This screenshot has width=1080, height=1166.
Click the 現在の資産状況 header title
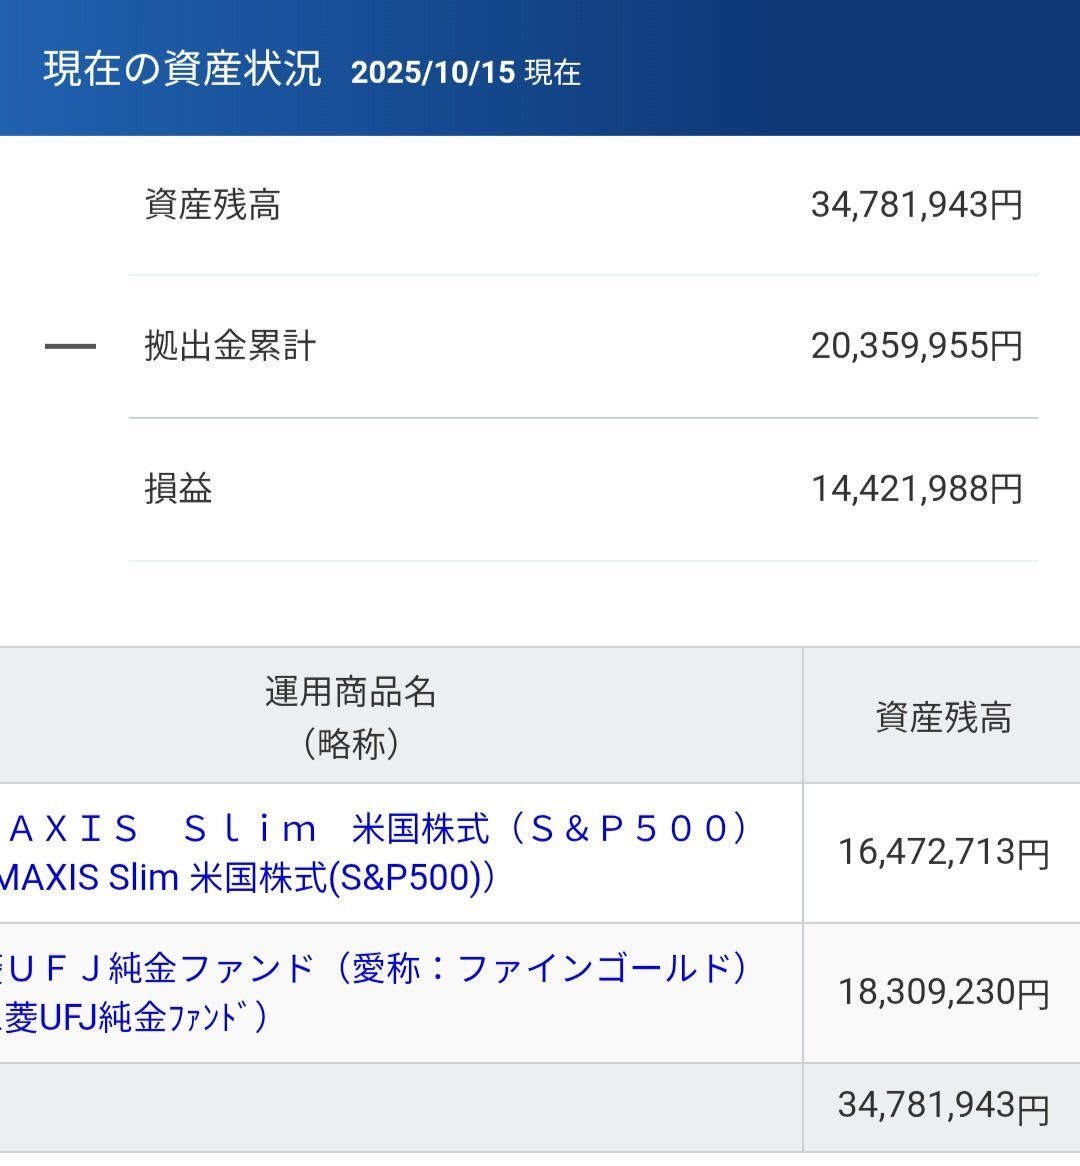[x=182, y=69]
